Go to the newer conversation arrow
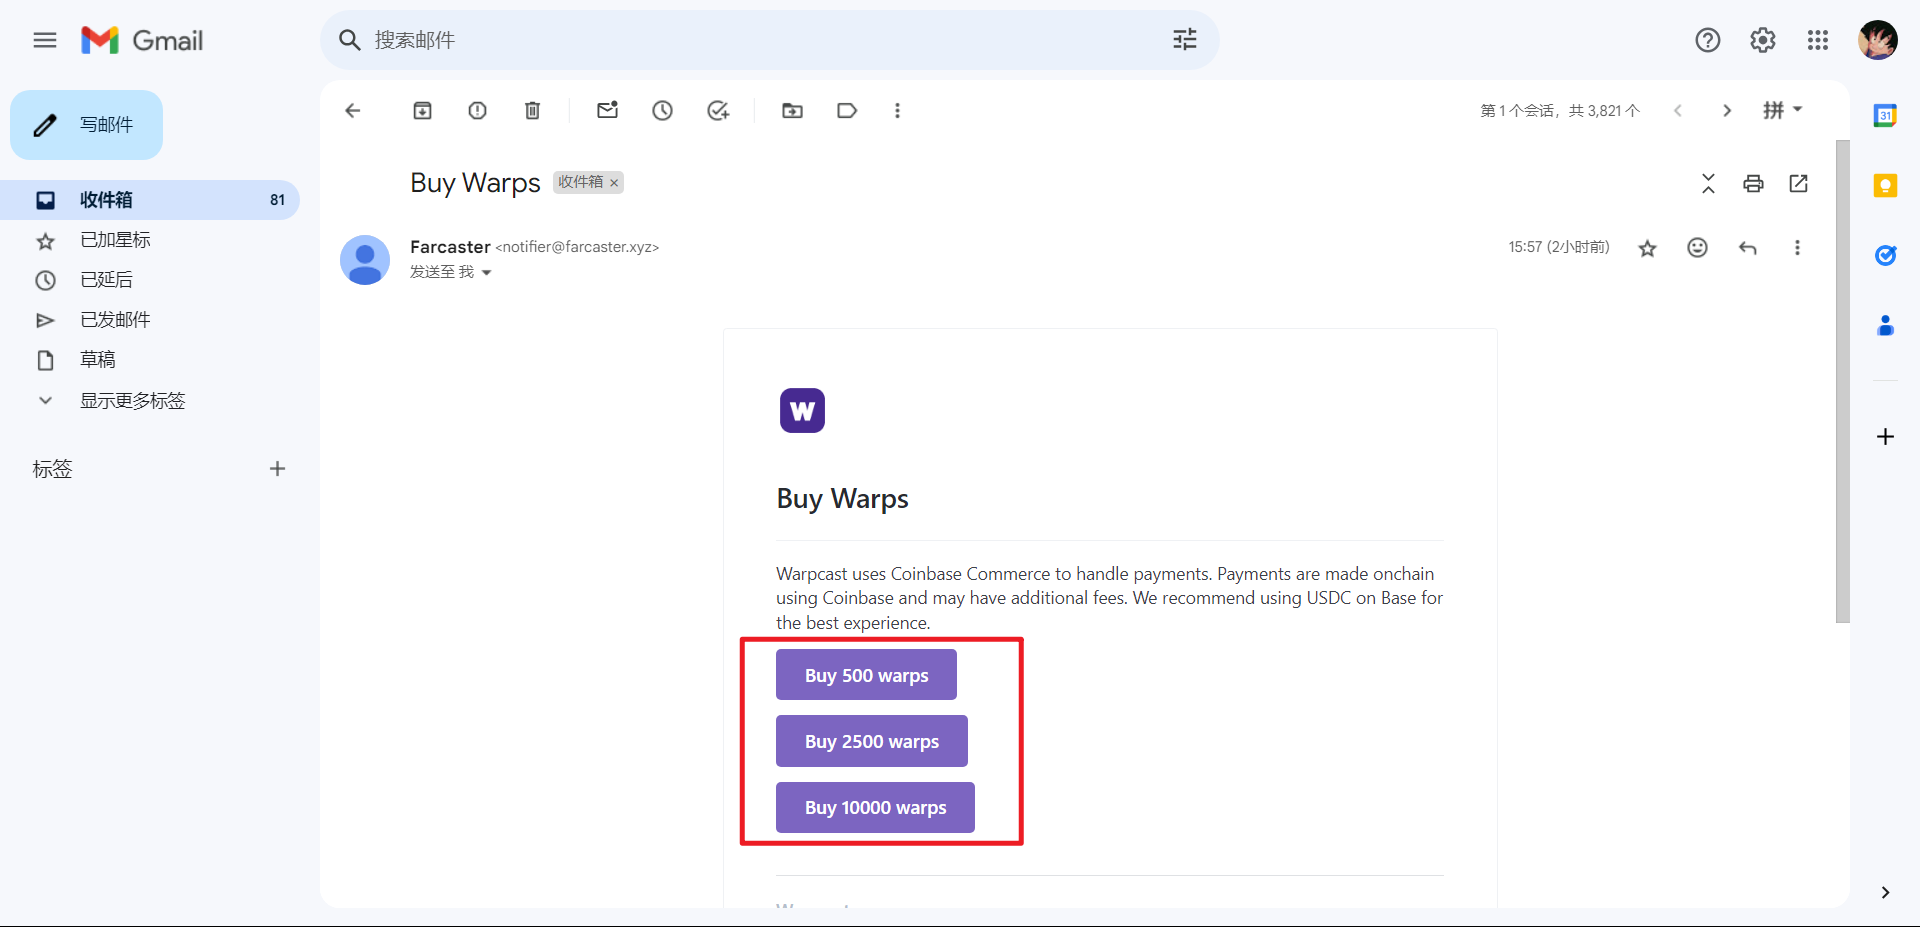This screenshot has width=1920, height=927. point(1678,110)
